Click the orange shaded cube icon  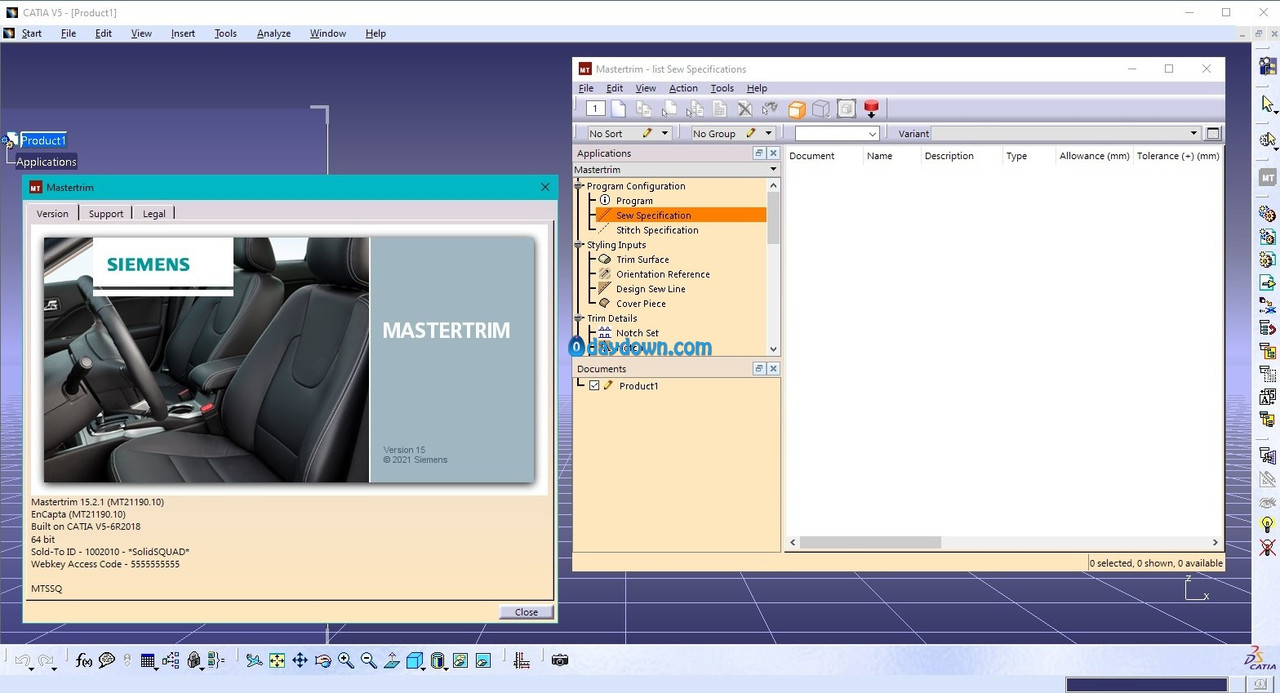click(x=797, y=109)
